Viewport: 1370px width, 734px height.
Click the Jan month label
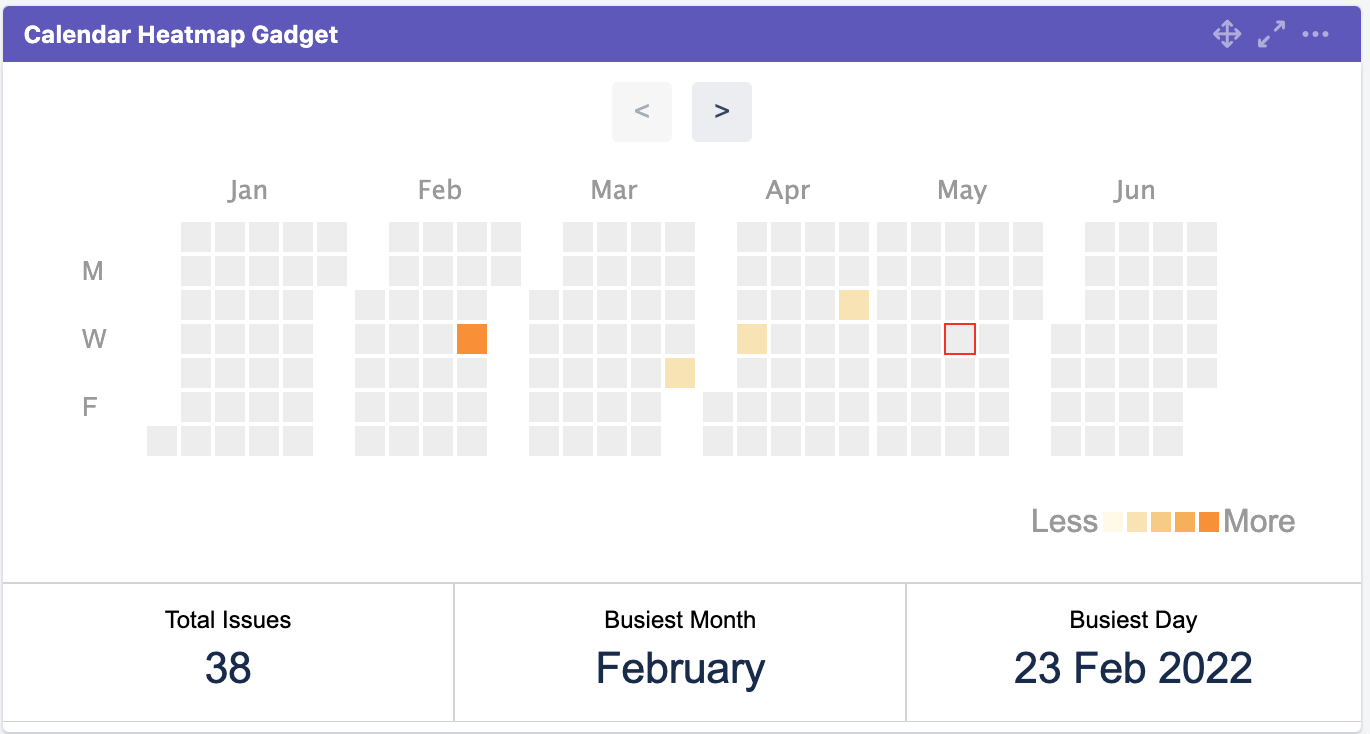247,190
